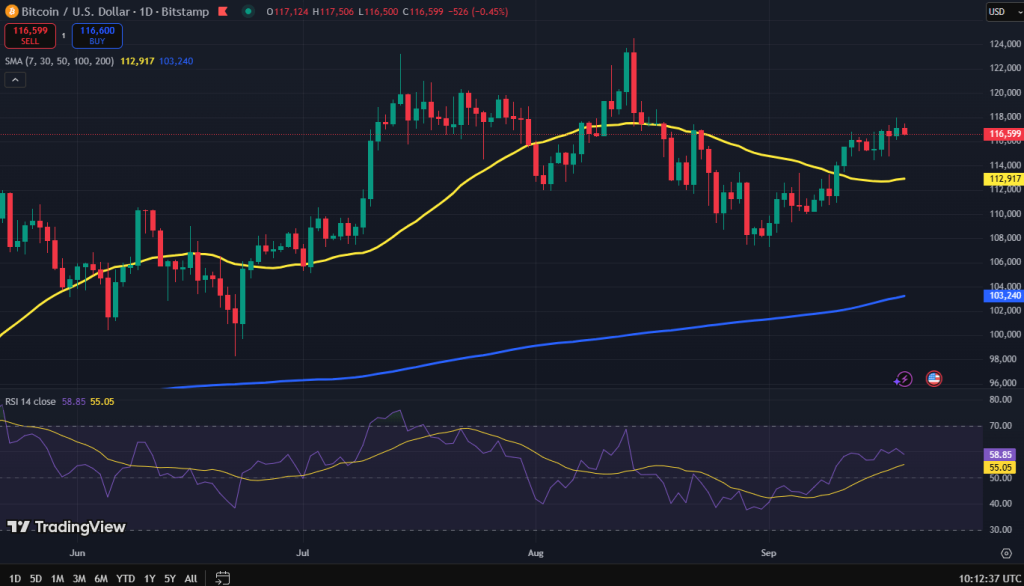
Task: Click the Jul label on time axis
Action: pyautogui.click(x=302, y=553)
